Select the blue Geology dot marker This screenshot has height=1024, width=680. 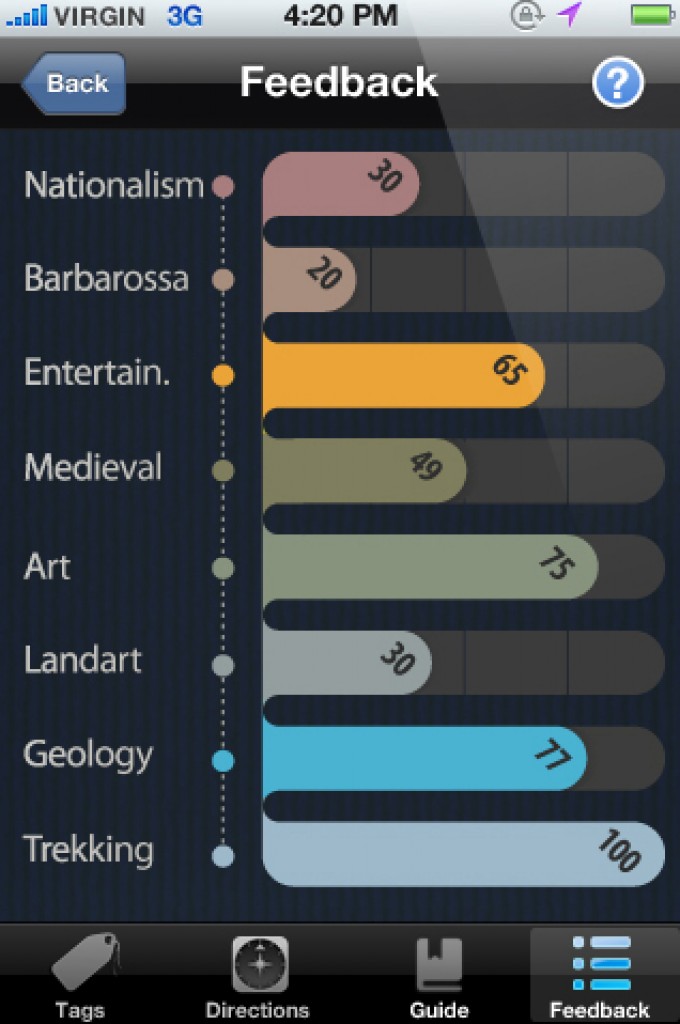[224, 761]
